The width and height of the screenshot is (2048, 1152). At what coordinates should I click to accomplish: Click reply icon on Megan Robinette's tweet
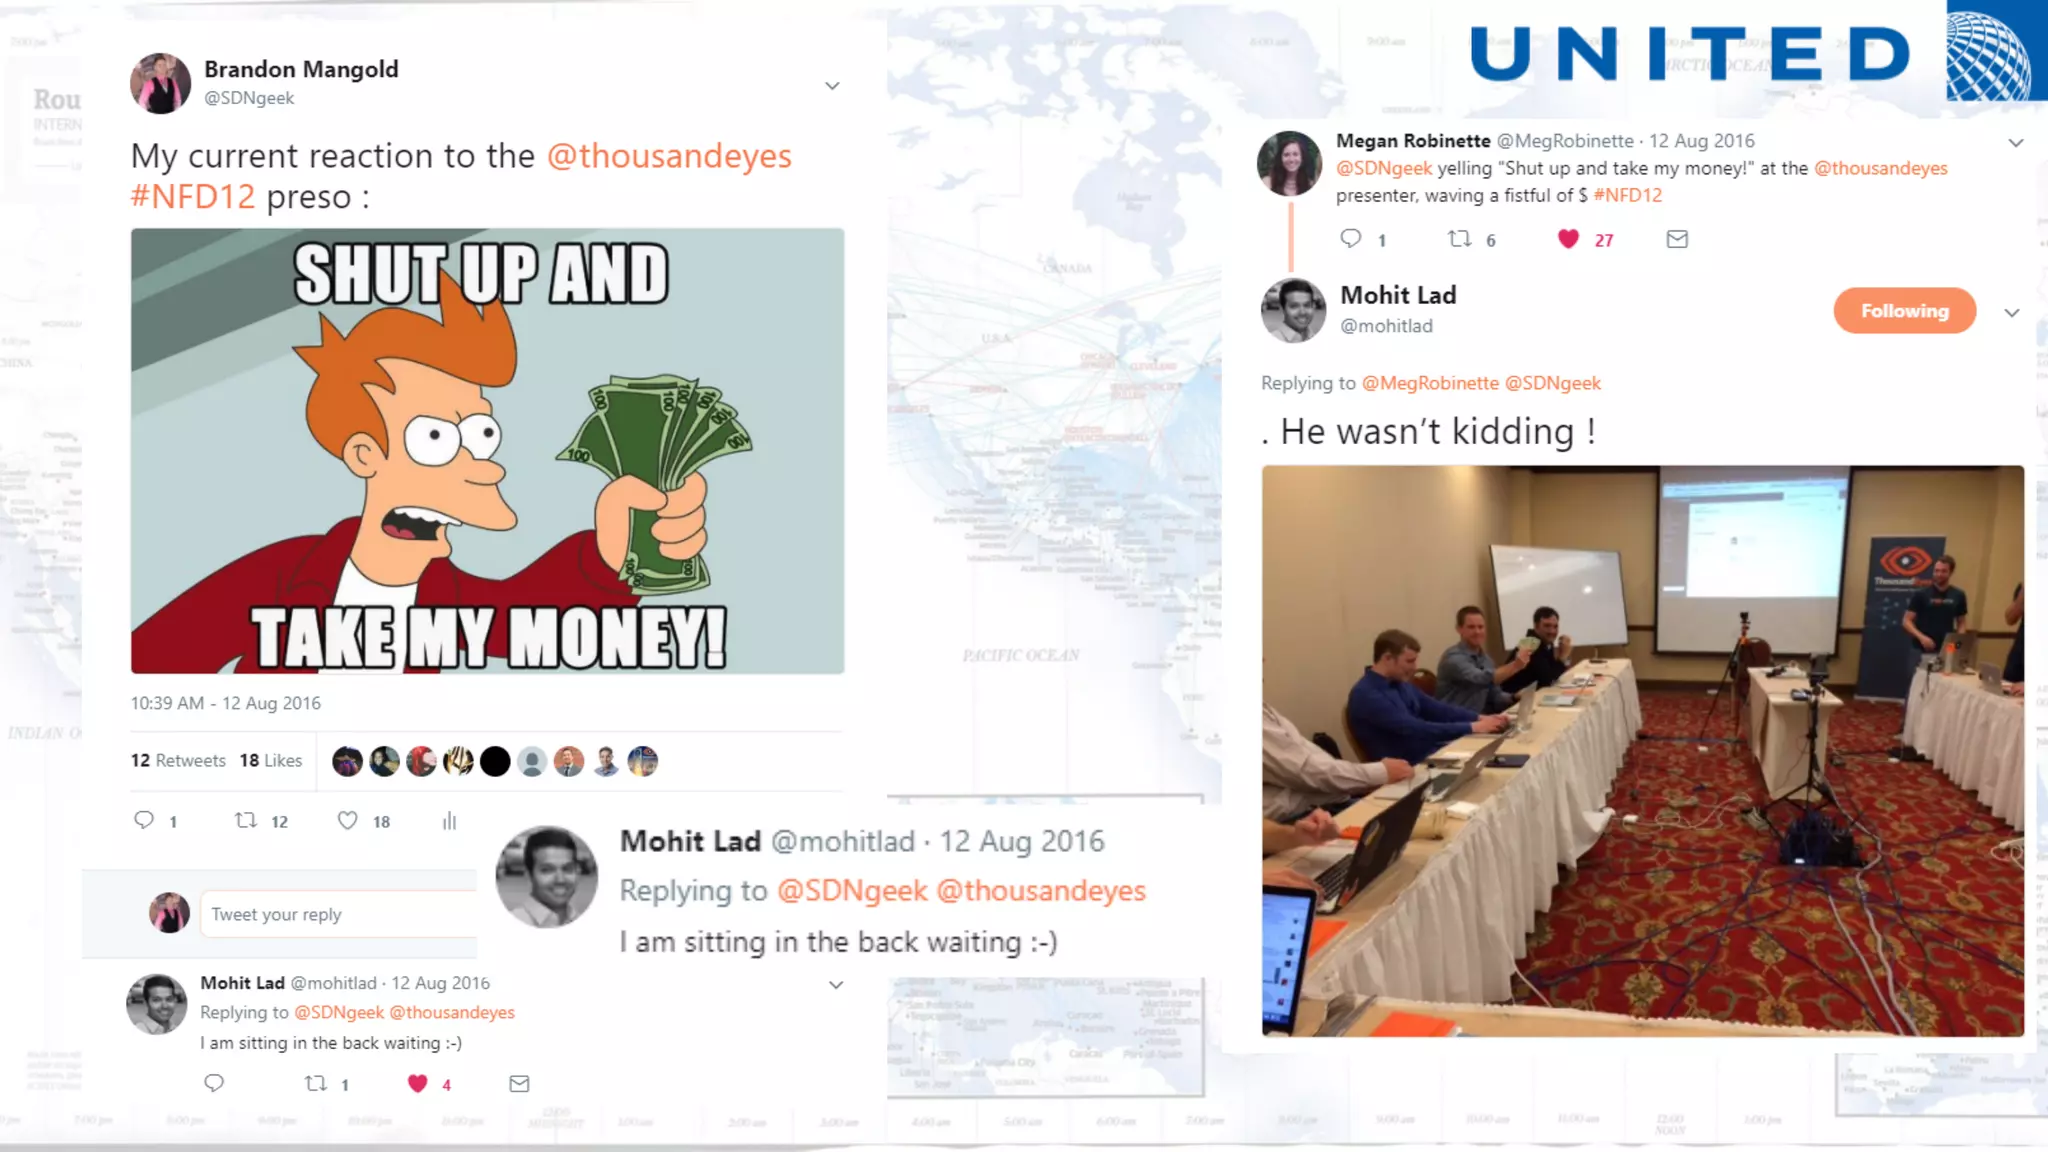[1351, 238]
